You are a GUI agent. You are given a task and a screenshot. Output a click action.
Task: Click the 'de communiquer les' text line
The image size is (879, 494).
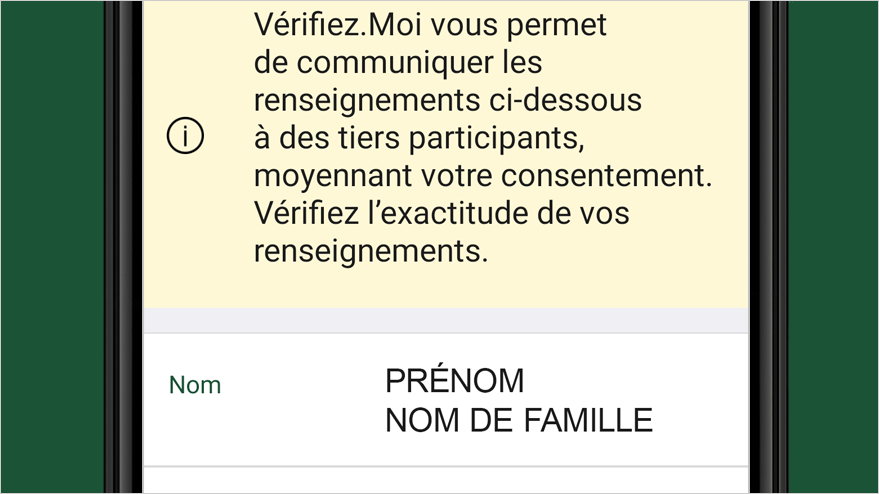coord(398,62)
